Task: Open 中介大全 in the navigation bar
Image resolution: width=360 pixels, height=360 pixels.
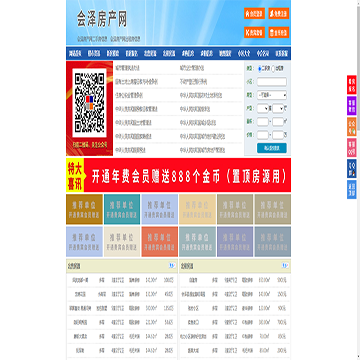Action: coord(244,54)
